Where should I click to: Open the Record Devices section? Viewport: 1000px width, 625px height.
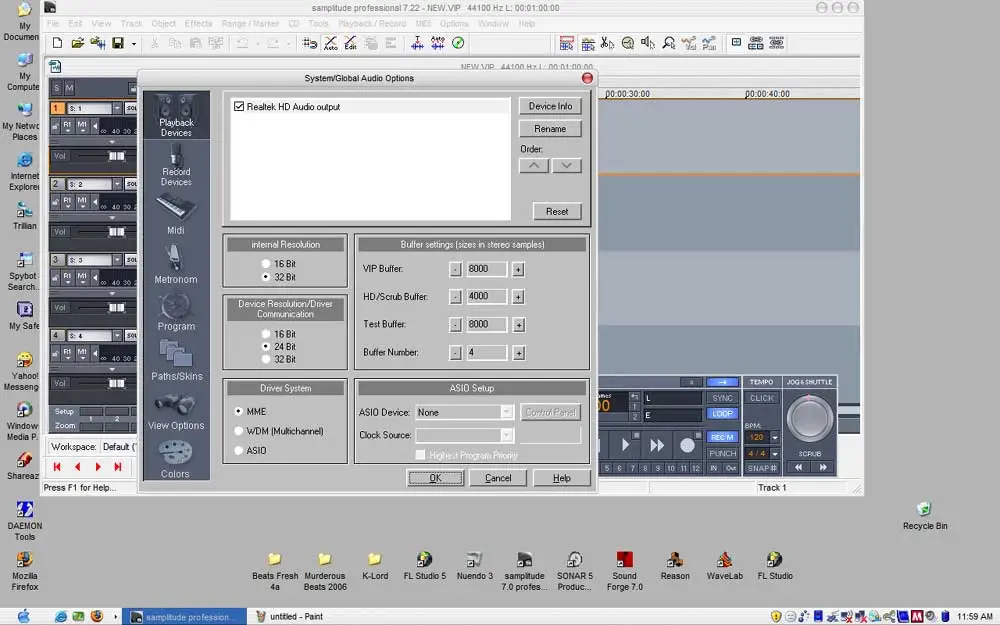(x=176, y=165)
